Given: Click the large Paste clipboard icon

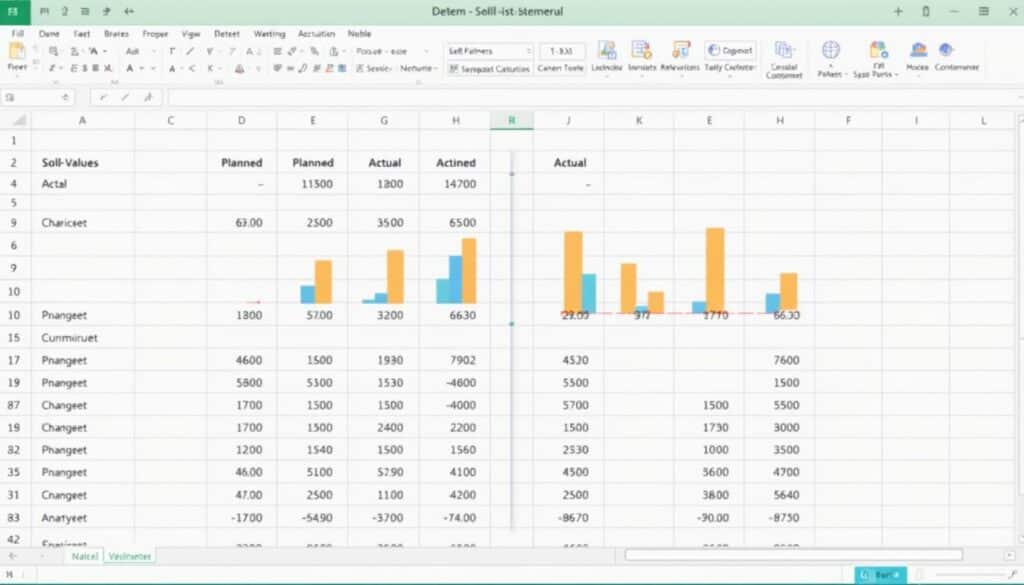Looking at the screenshot, I should [x=17, y=52].
